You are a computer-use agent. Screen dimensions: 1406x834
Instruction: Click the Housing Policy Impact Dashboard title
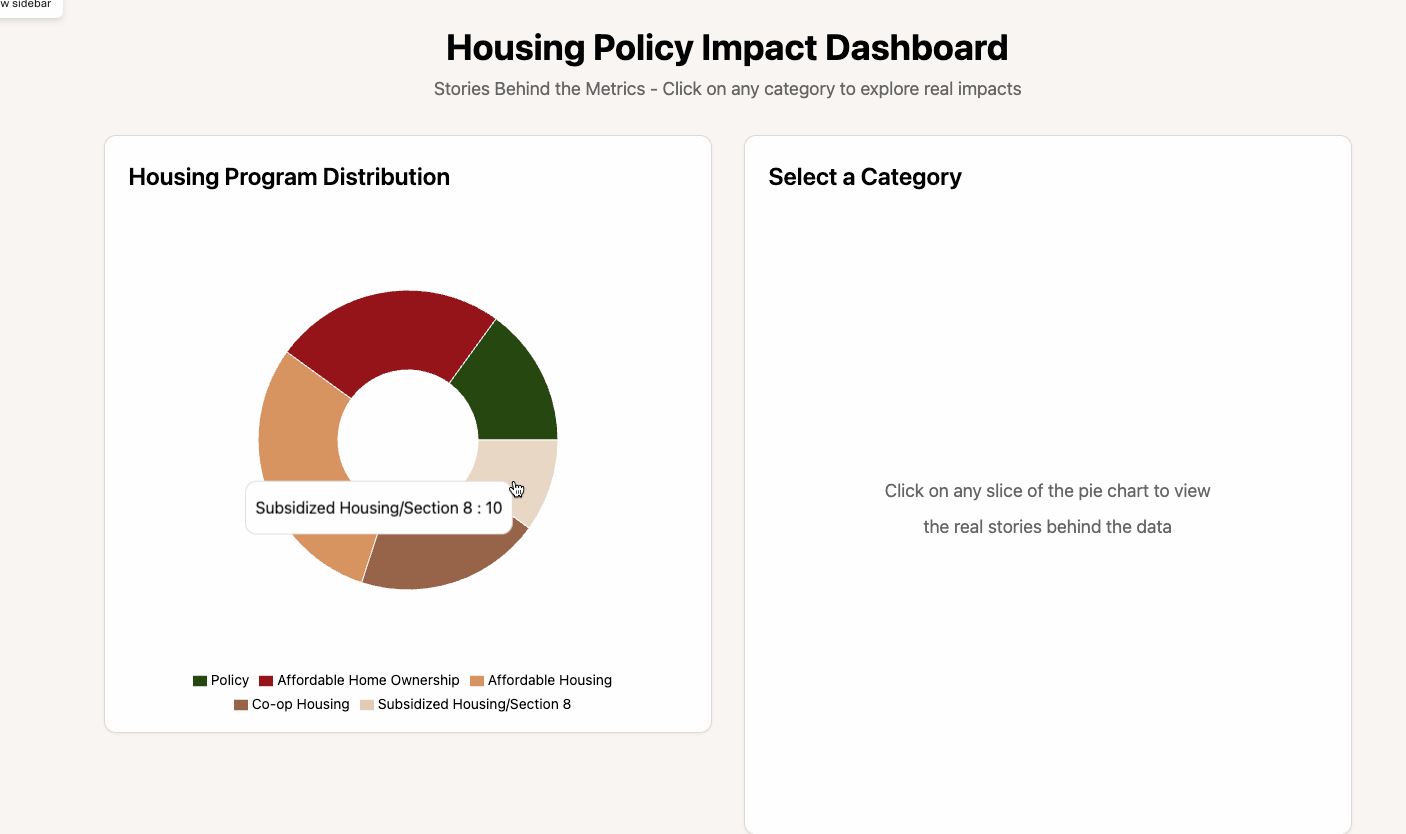pos(727,48)
